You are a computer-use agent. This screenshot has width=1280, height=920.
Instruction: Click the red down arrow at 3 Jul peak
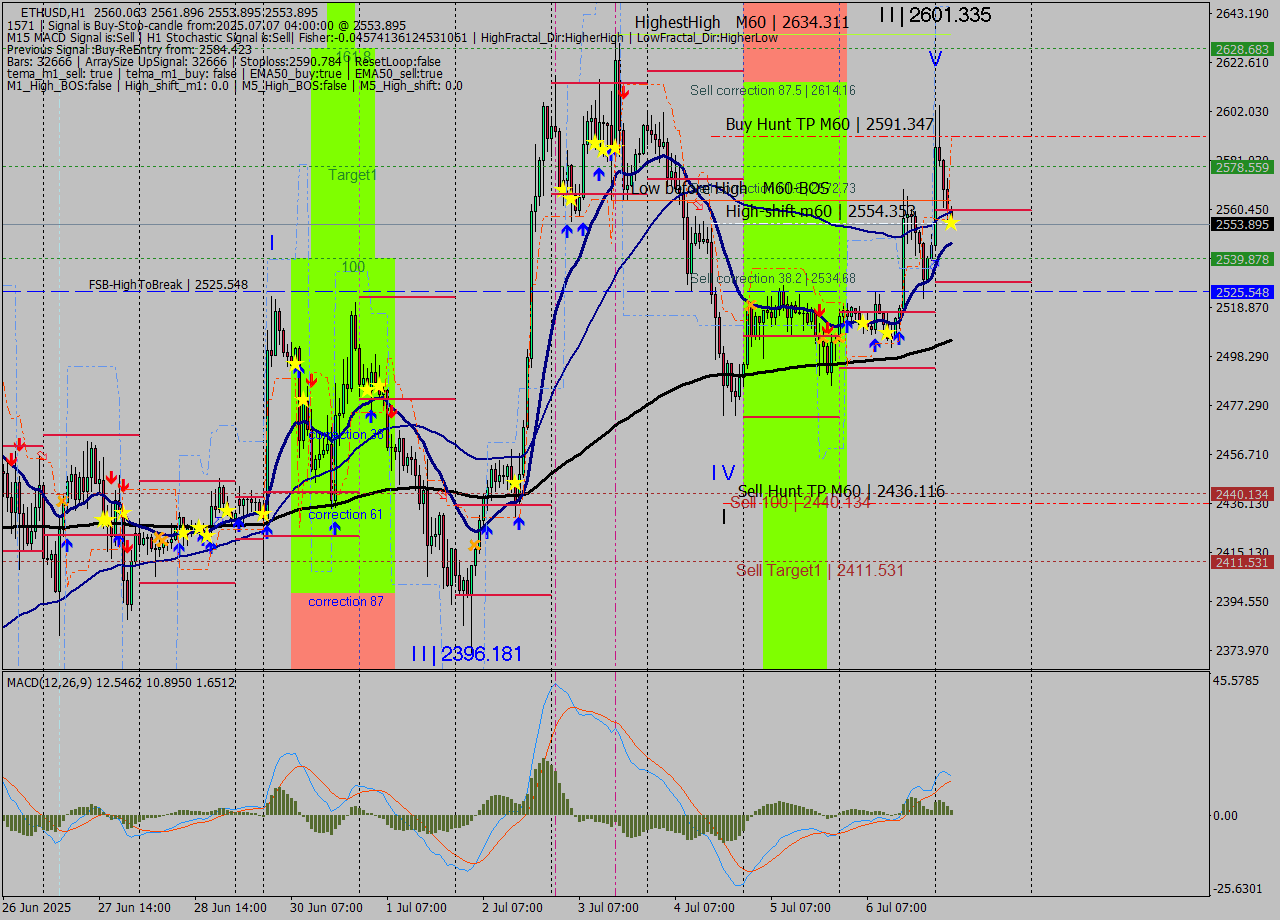click(623, 93)
